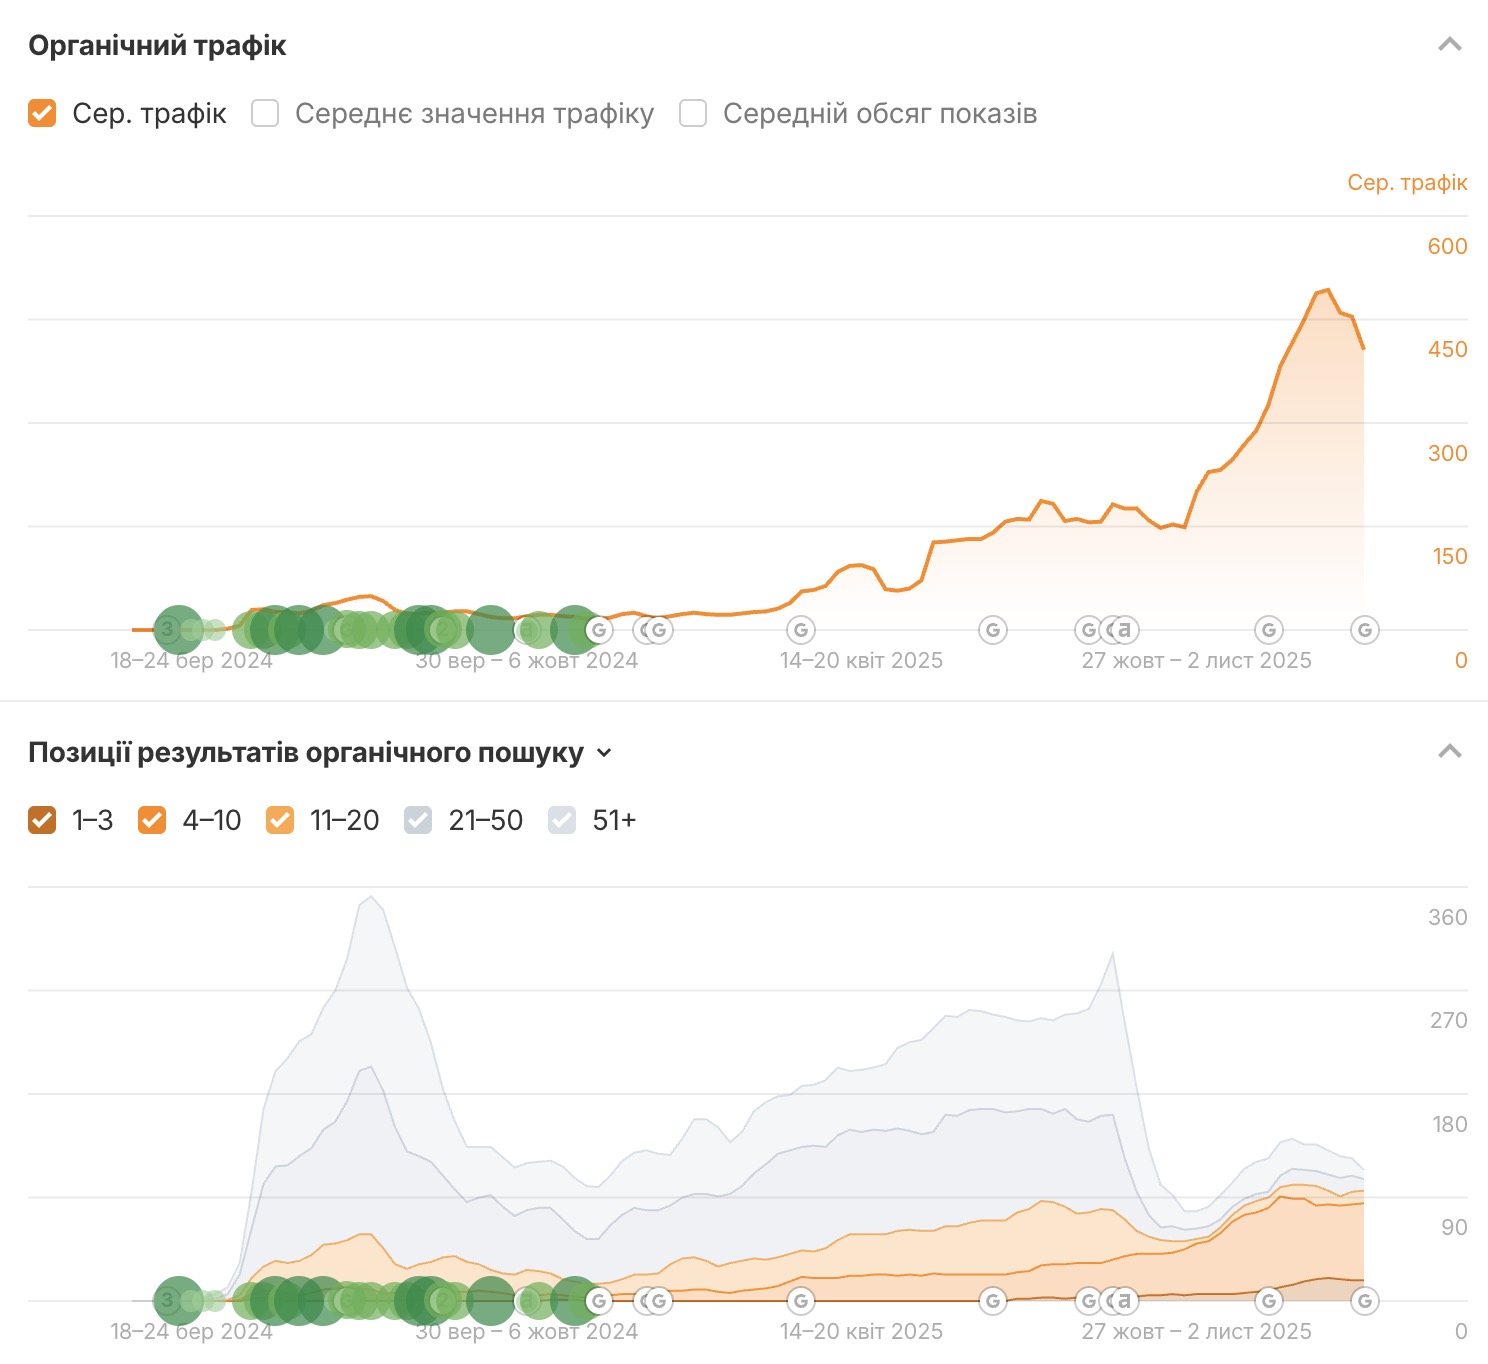Click the rightmost Google update marker in the organic traffic chart

pyautogui.click(x=1364, y=630)
